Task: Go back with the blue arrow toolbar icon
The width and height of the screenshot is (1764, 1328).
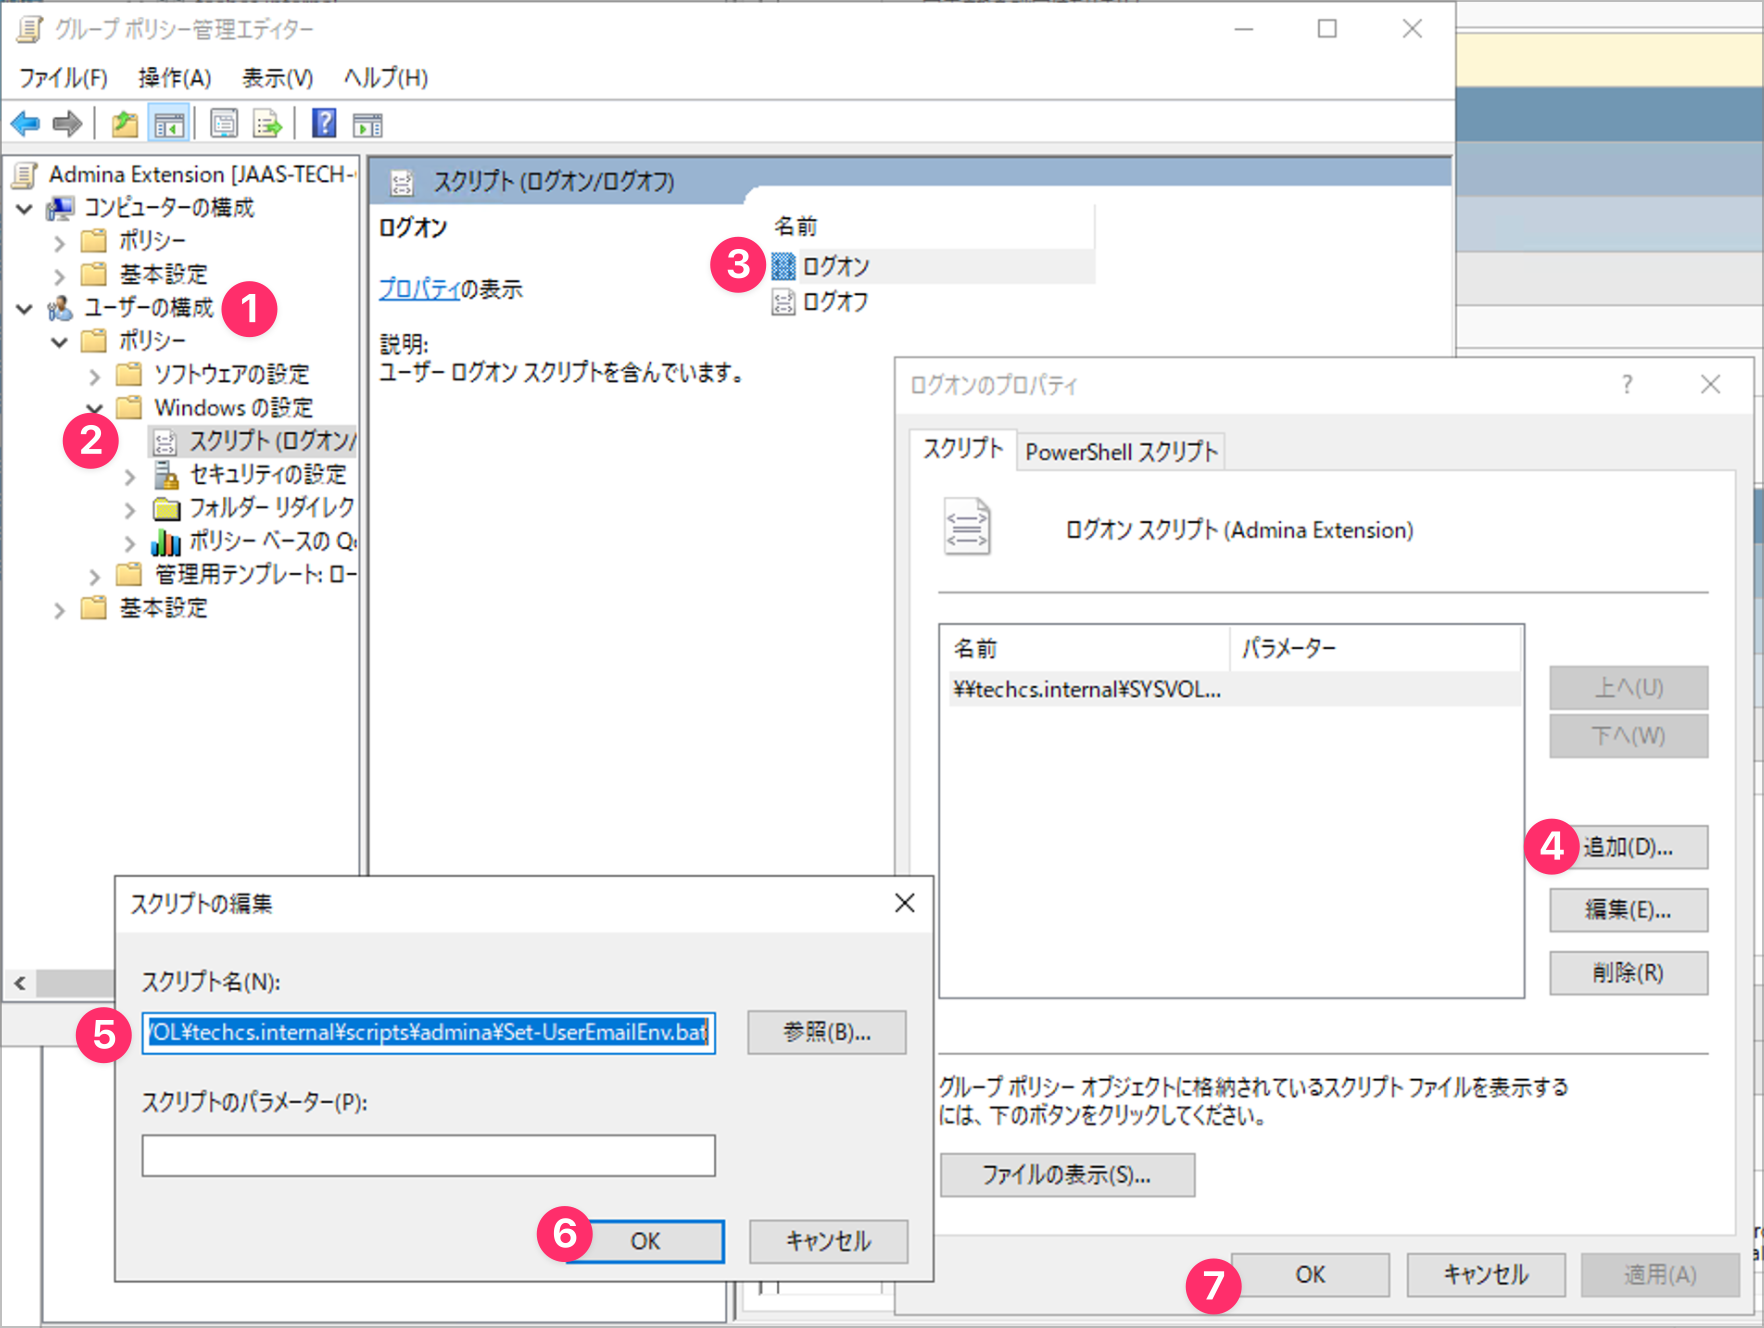Action: click(x=25, y=124)
